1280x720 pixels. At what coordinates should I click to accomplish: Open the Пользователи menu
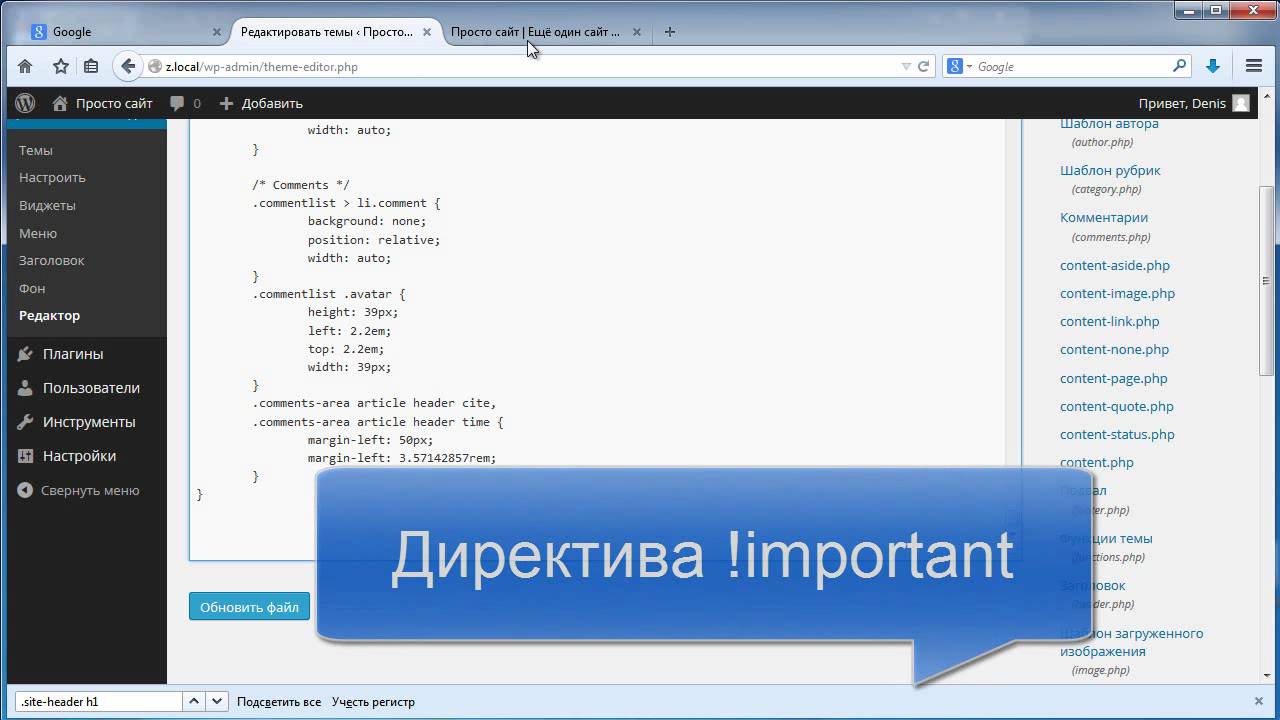(x=91, y=388)
